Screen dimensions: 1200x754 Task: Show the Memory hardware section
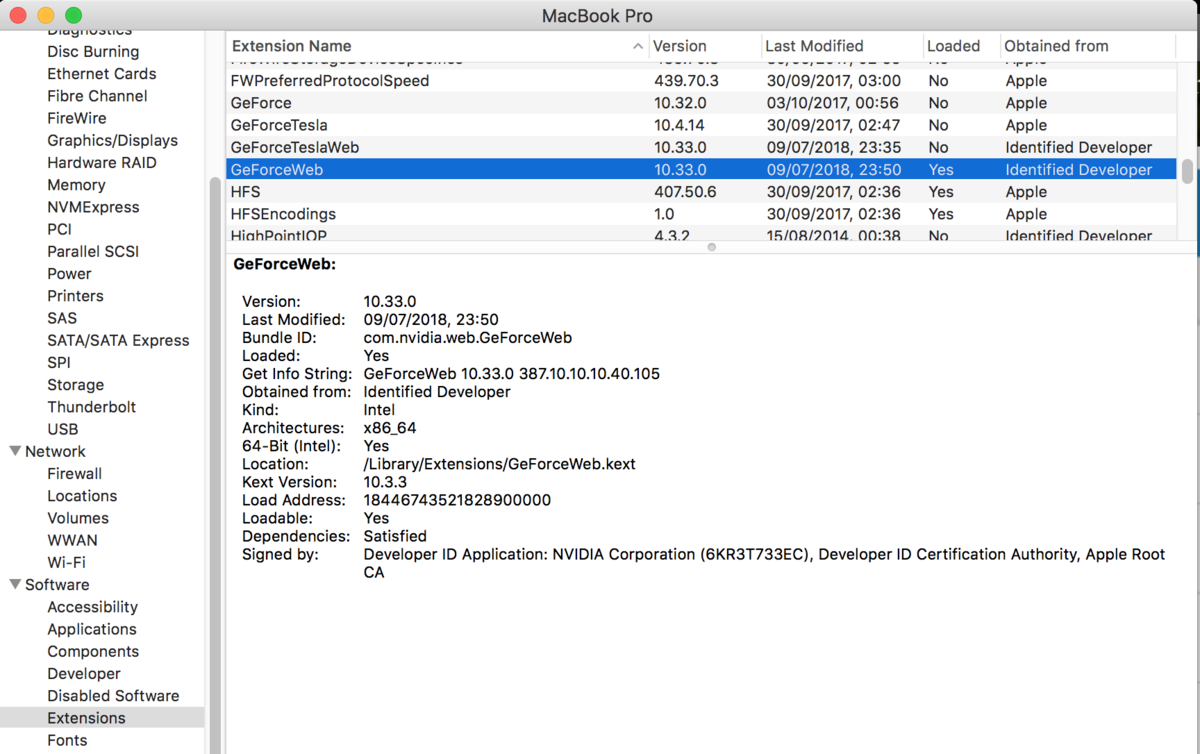pyautogui.click(x=76, y=185)
